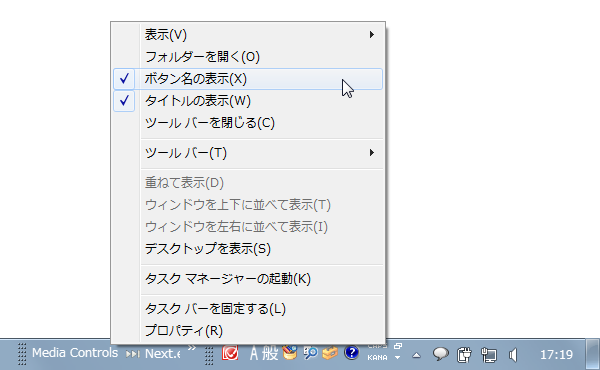Toggle ボタン名の表示(X) checkmark option

(x=248, y=79)
